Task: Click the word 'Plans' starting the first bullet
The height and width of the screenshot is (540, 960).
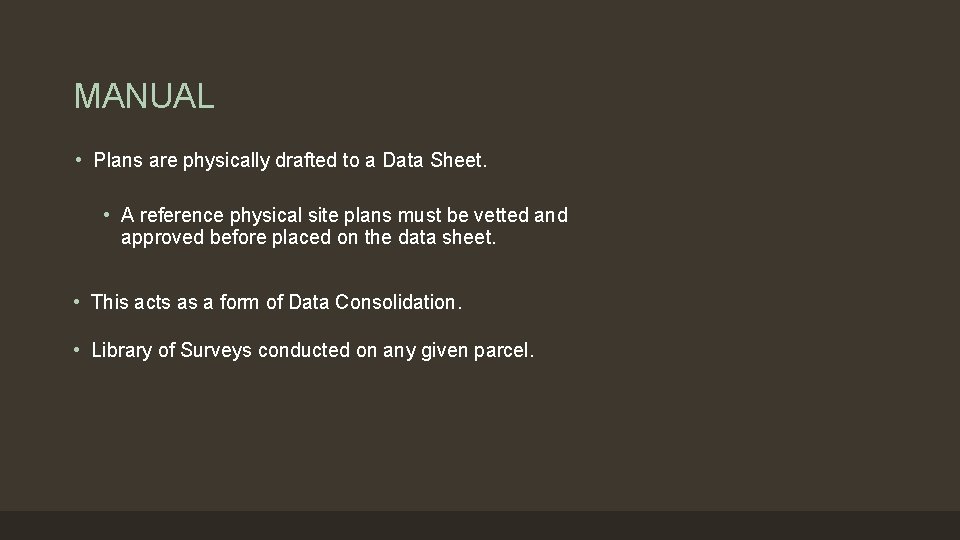Action: 117,160
